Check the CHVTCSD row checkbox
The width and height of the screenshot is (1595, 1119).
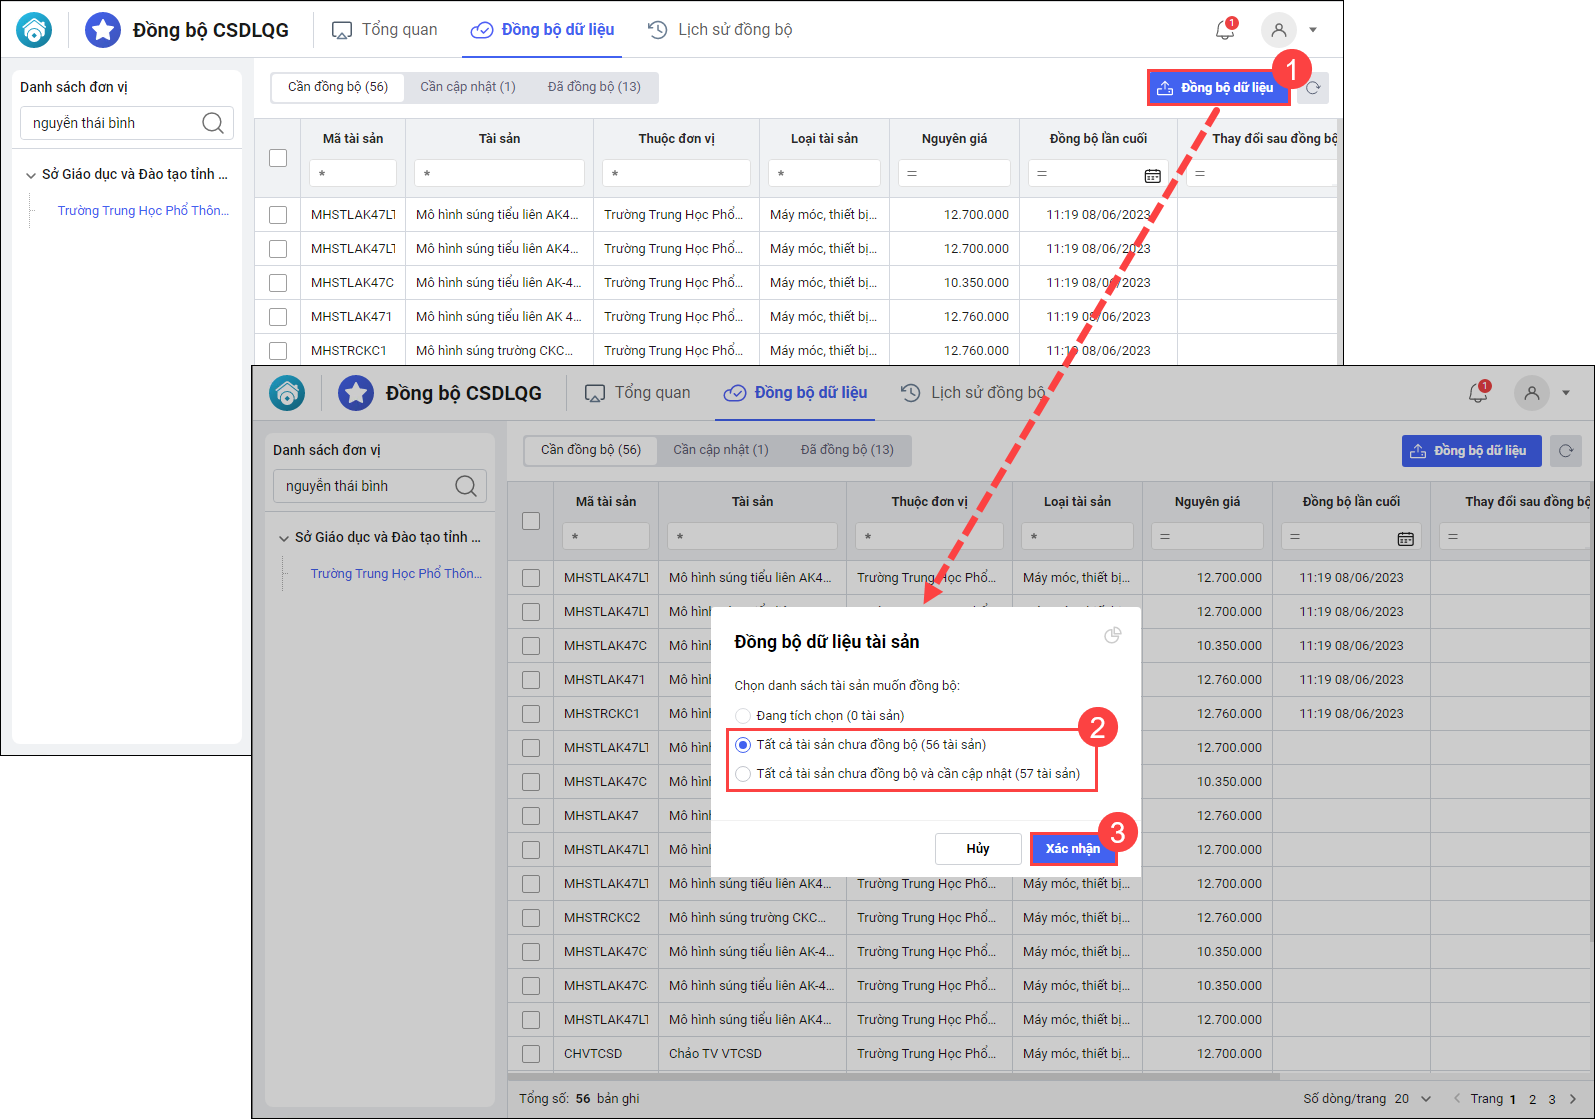(x=531, y=1054)
